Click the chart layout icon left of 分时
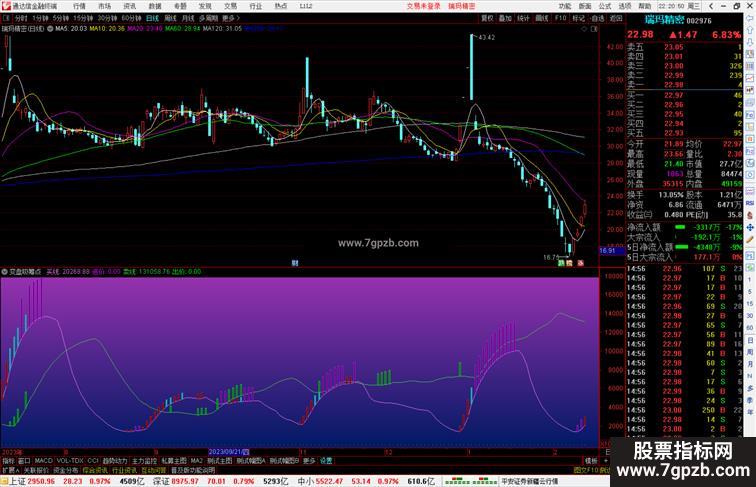Image resolution: width=756 pixels, height=487 pixels. (x=6, y=18)
